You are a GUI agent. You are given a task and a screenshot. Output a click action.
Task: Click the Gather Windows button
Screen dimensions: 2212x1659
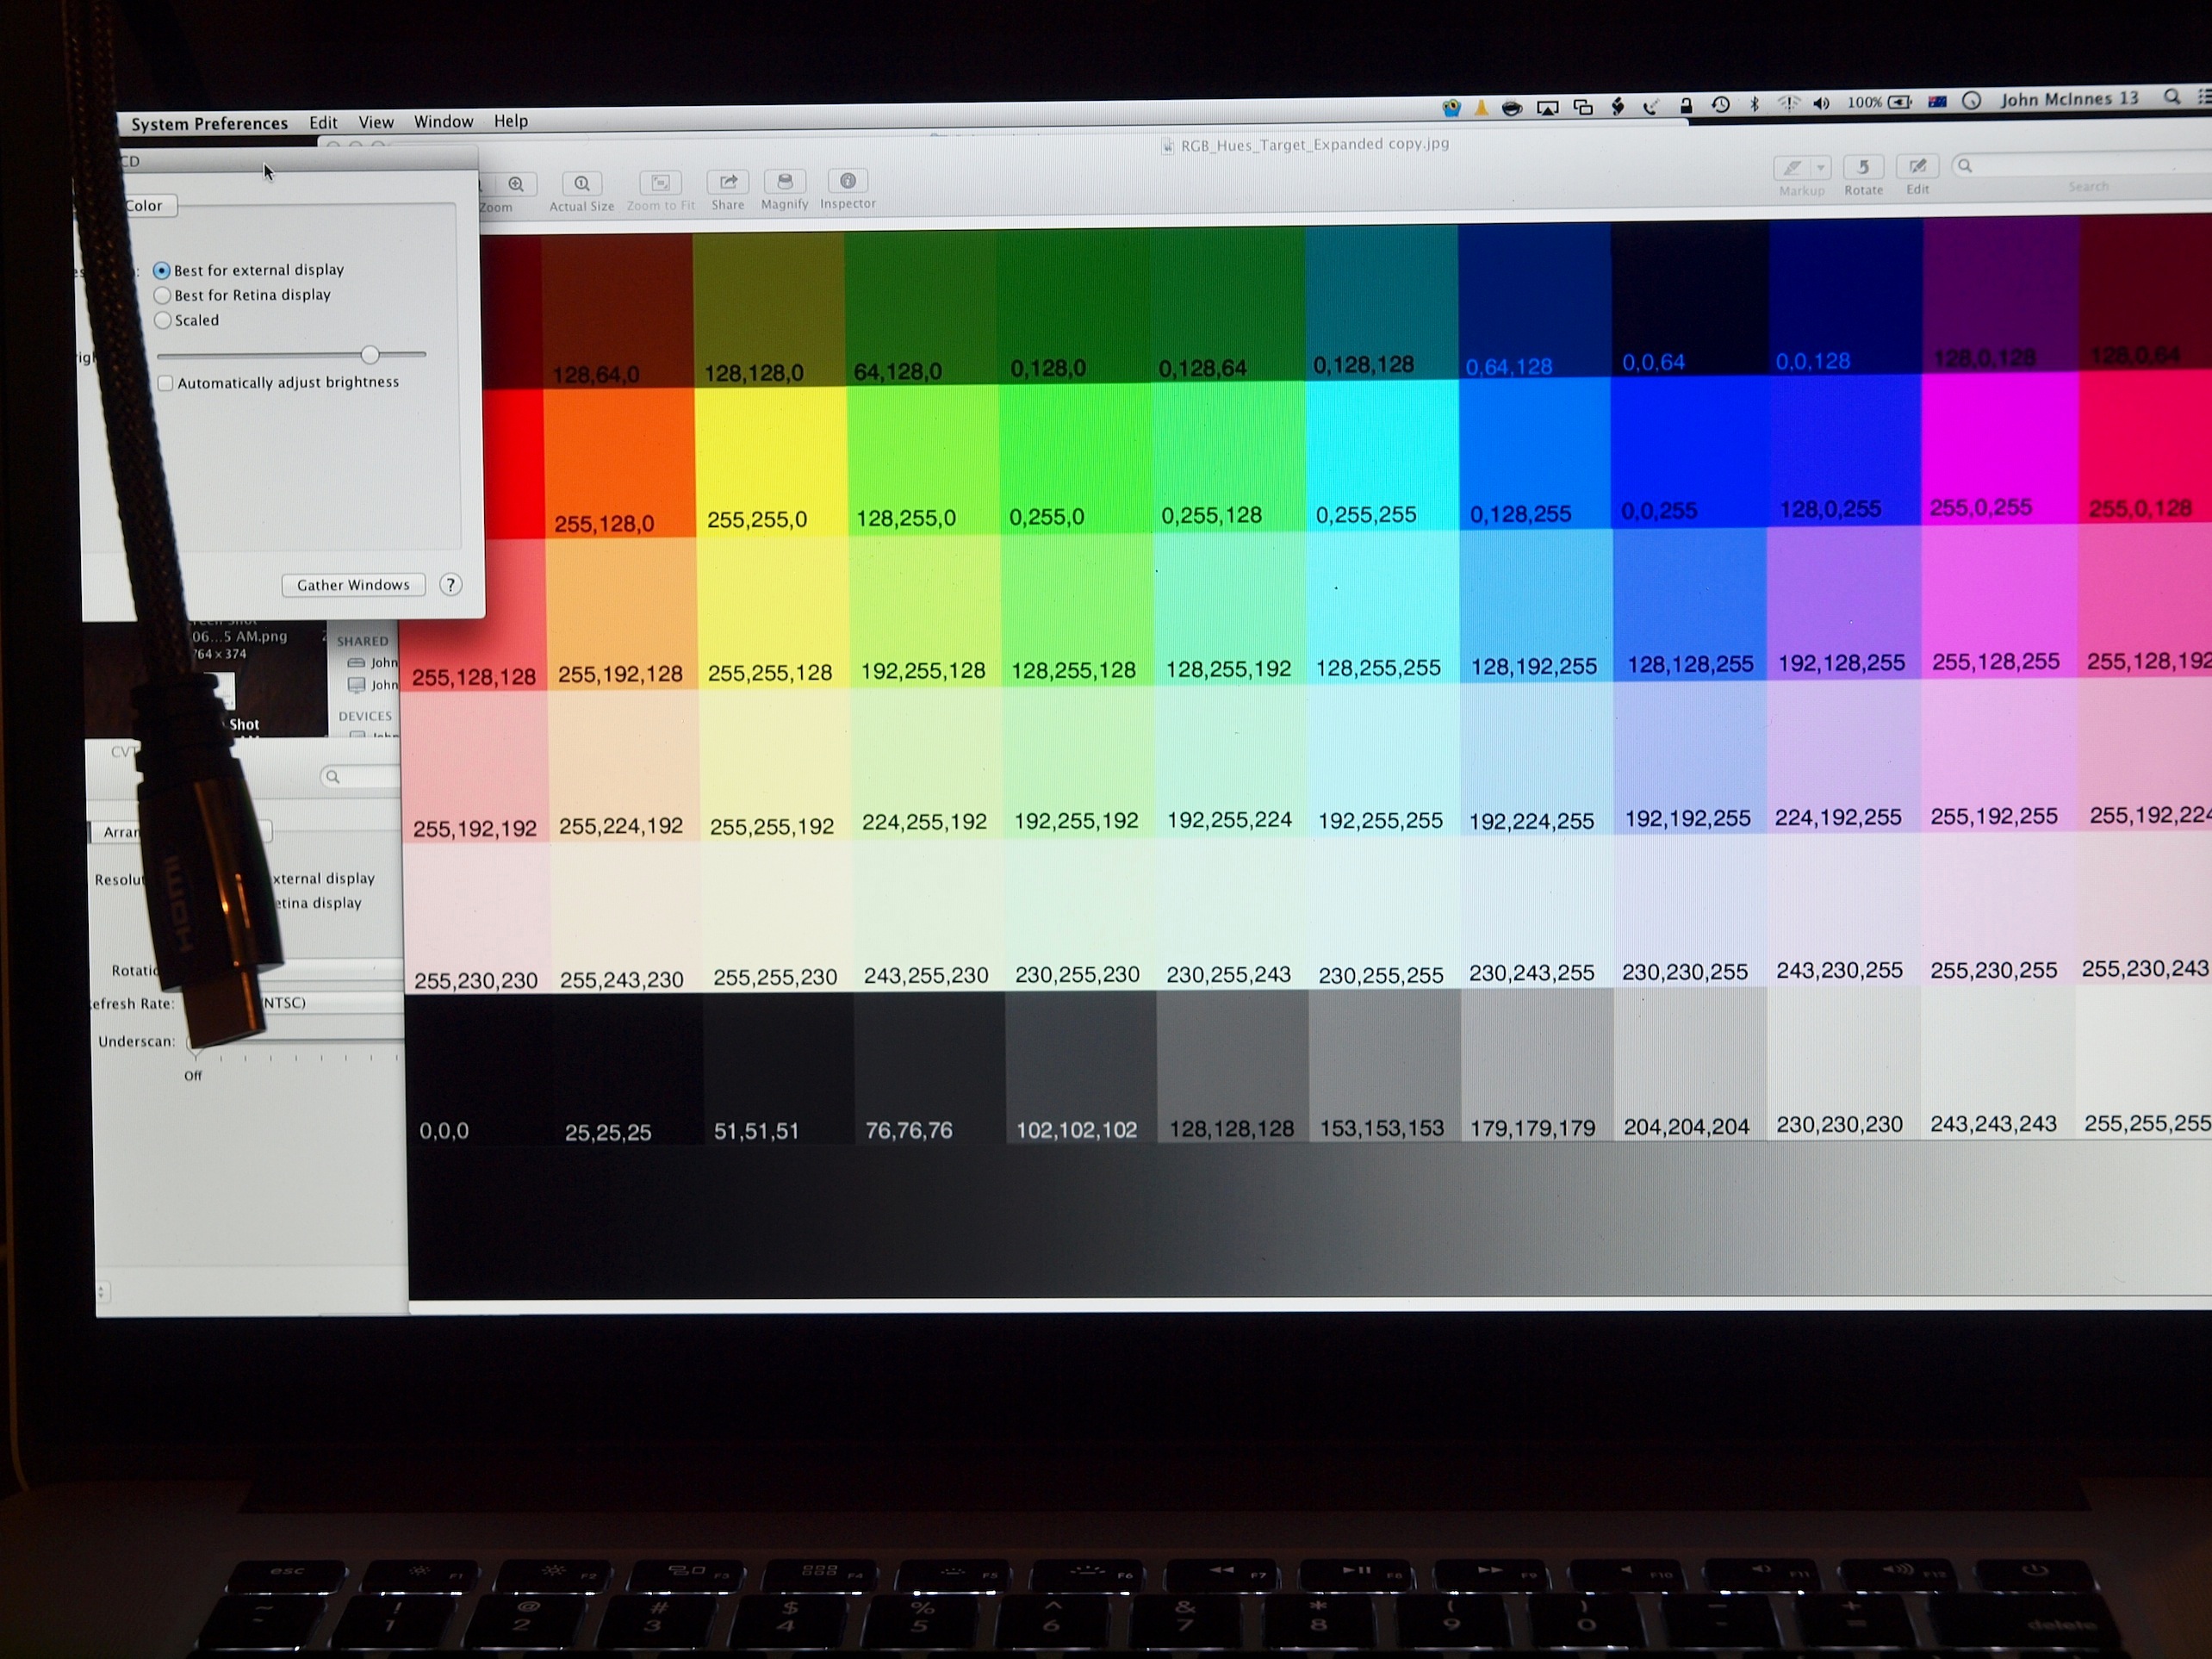pyautogui.click(x=353, y=585)
